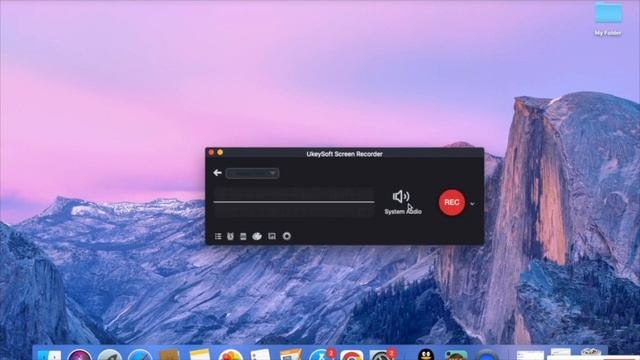640x360 pixels.
Task: Click the red REC button
Action: coord(452,202)
